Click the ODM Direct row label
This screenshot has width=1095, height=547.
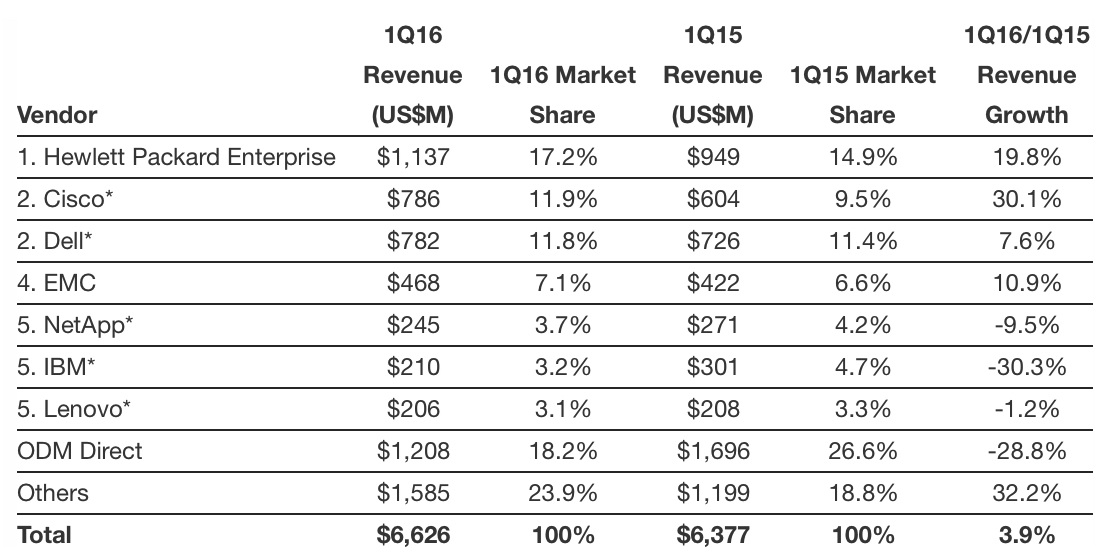click(80, 451)
